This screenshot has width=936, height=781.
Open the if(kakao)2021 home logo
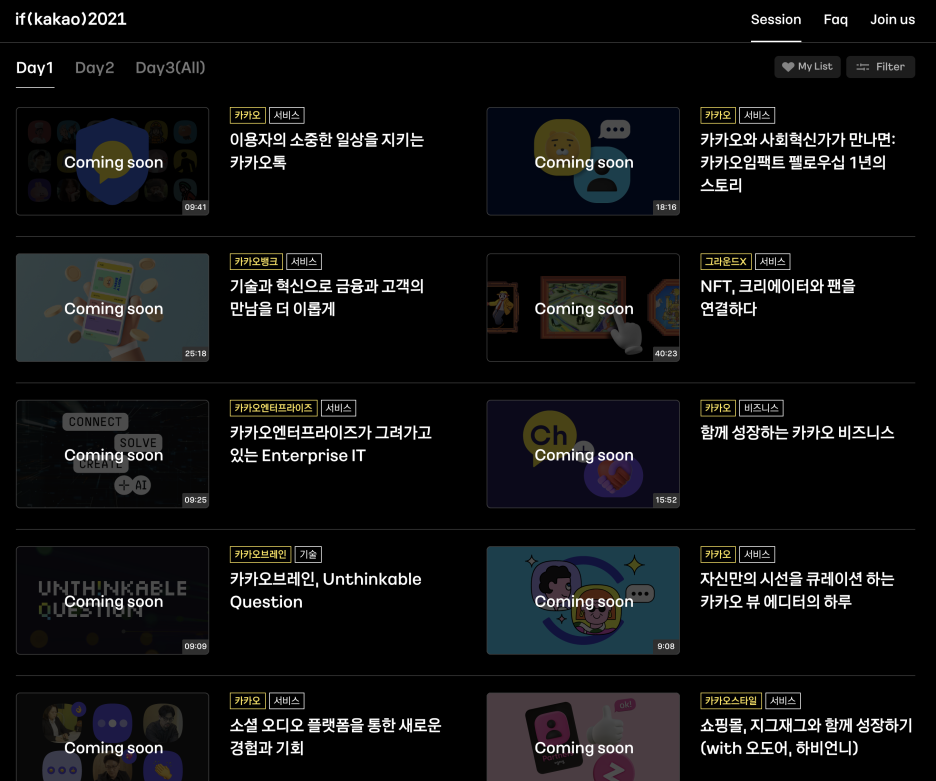pos(70,19)
